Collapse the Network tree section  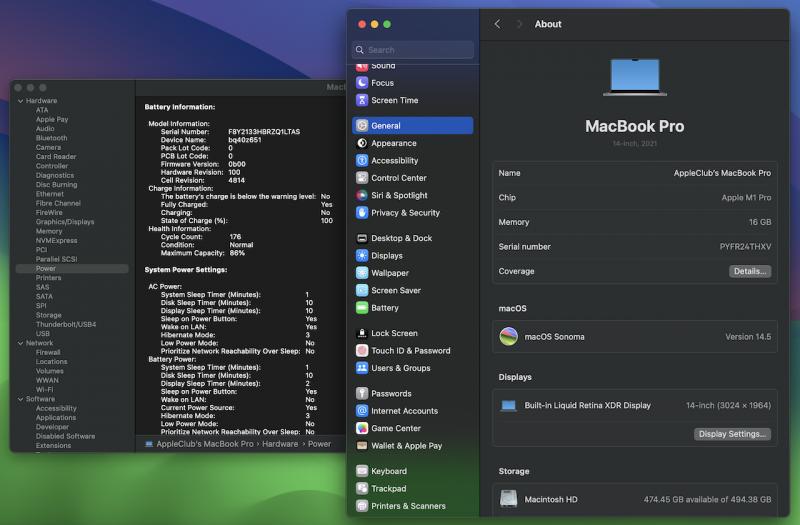point(20,343)
